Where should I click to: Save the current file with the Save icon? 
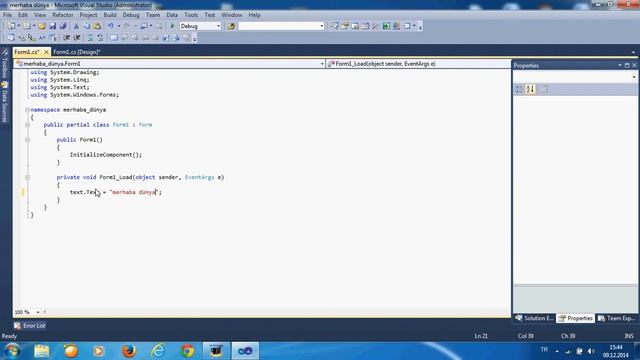pos(53,26)
